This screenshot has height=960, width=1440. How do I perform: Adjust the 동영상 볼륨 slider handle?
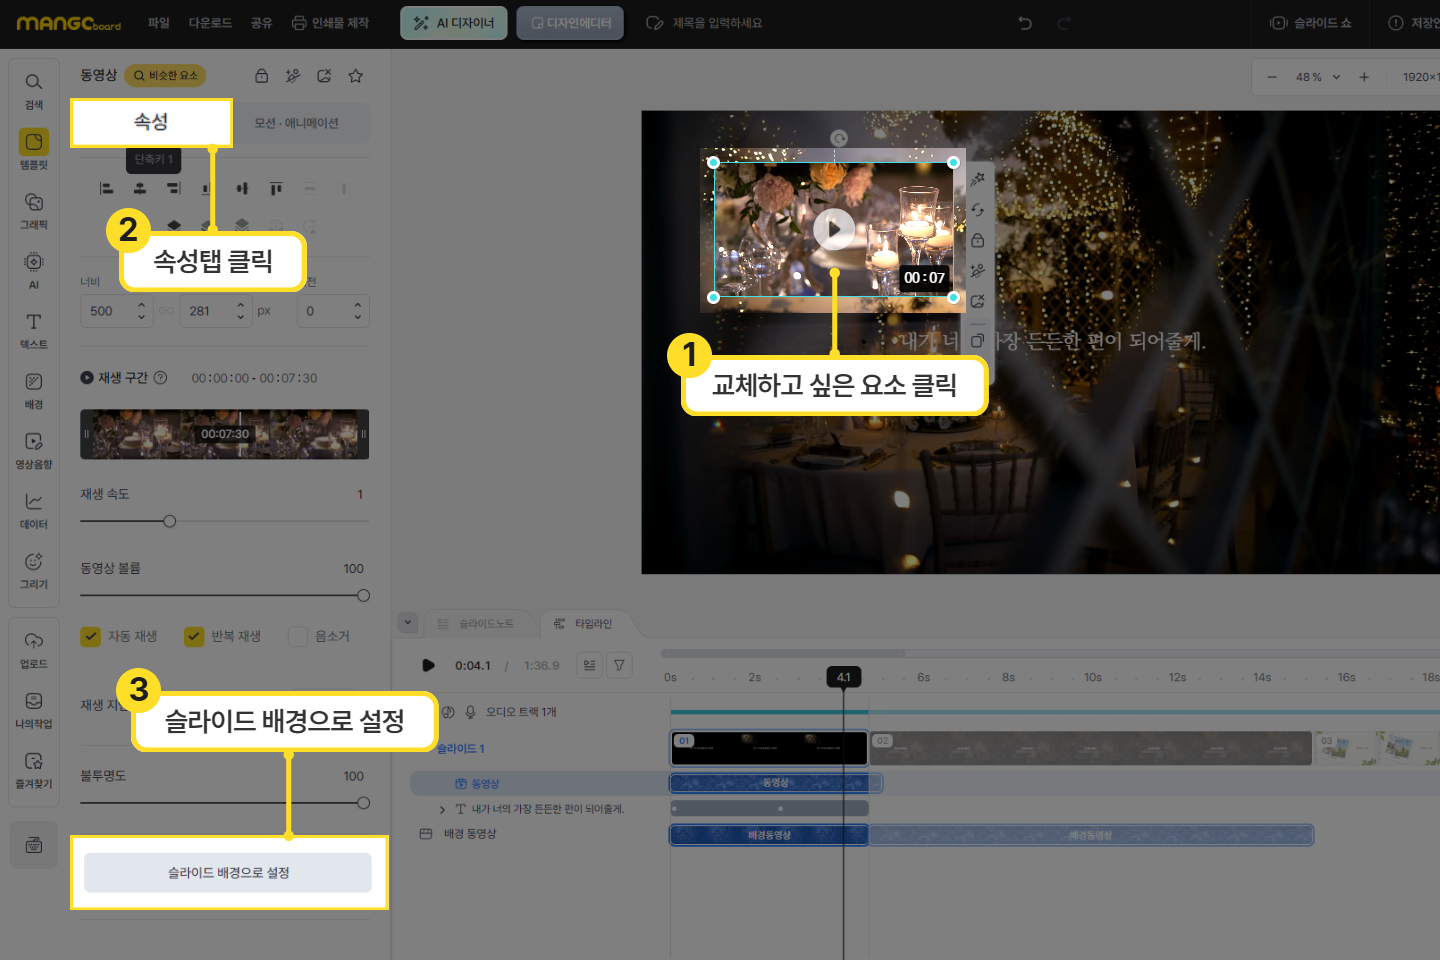tap(363, 596)
